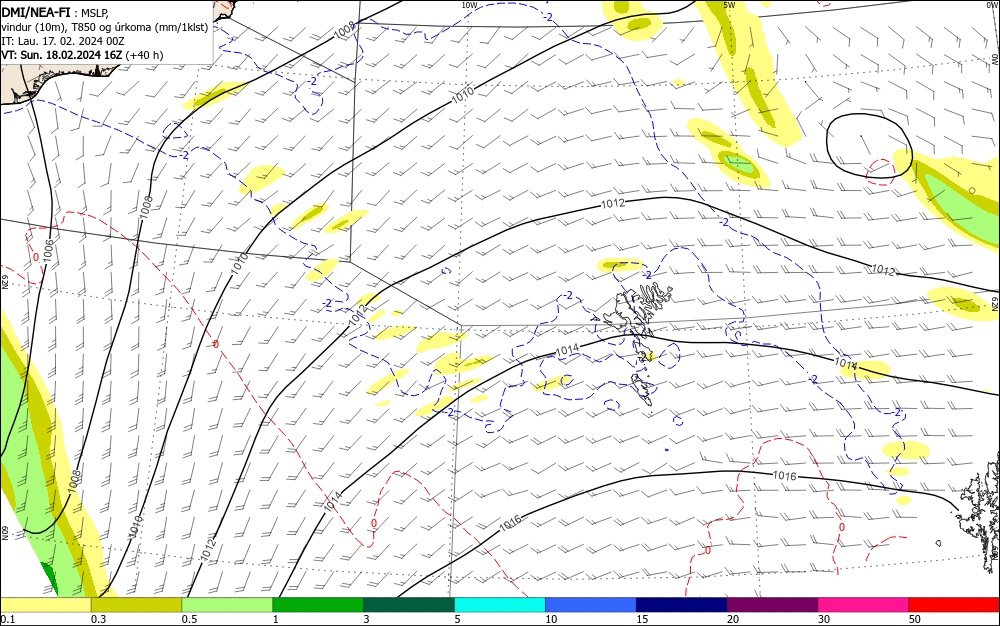The height and width of the screenshot is (626, 1000).
Task: Choose the navy 15–20 legend band
Action: 682,605
